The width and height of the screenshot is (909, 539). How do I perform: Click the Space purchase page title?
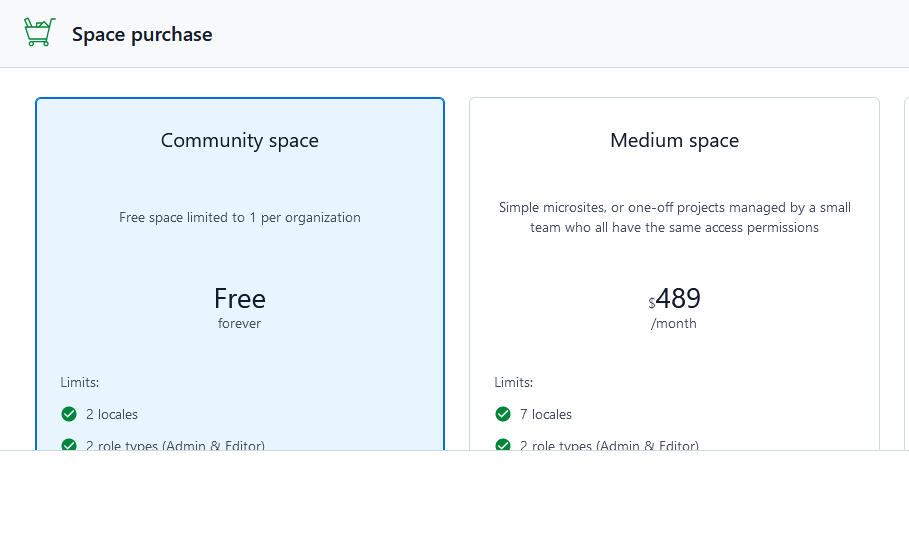pos(142,34)
